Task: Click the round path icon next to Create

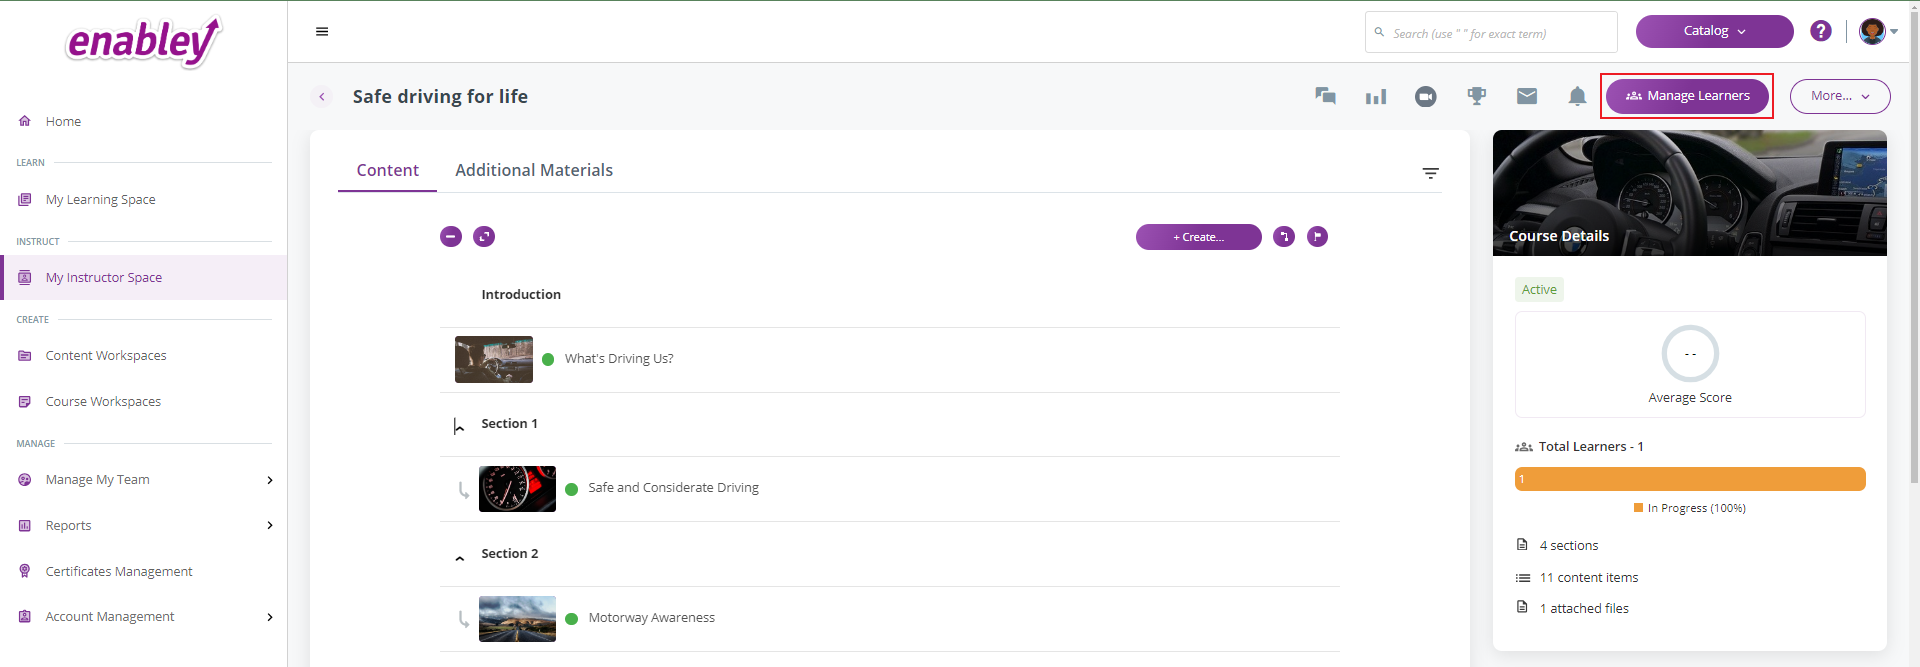Action: pyautogui.click(x=1284, y=237)
